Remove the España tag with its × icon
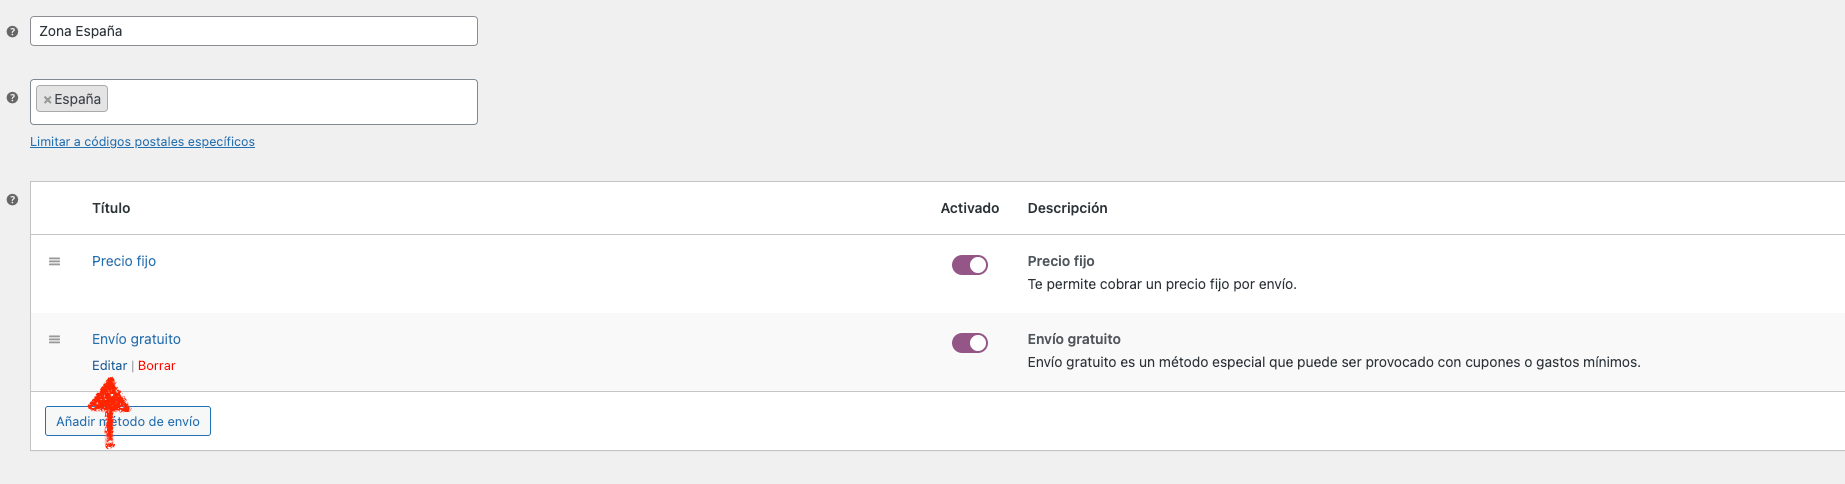The height and width of the screenshot is (484, 1845). click(47, 100)
